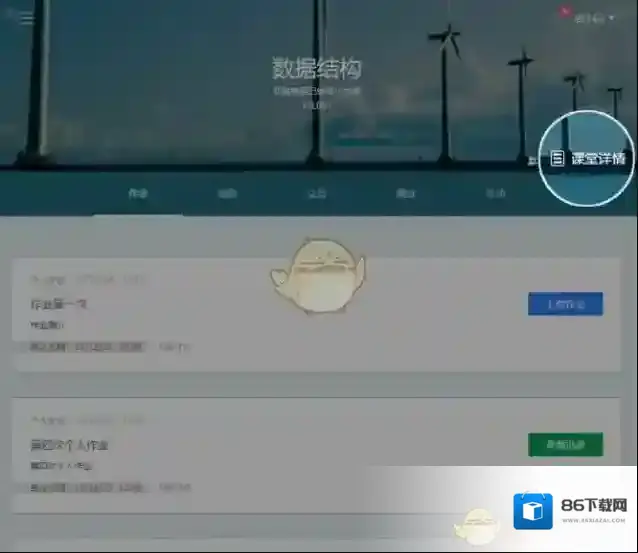Image resolution: width=638 pixels, height=553 pixels.
Task: Click the green button on the second homework card
Action: pos(566,444)
